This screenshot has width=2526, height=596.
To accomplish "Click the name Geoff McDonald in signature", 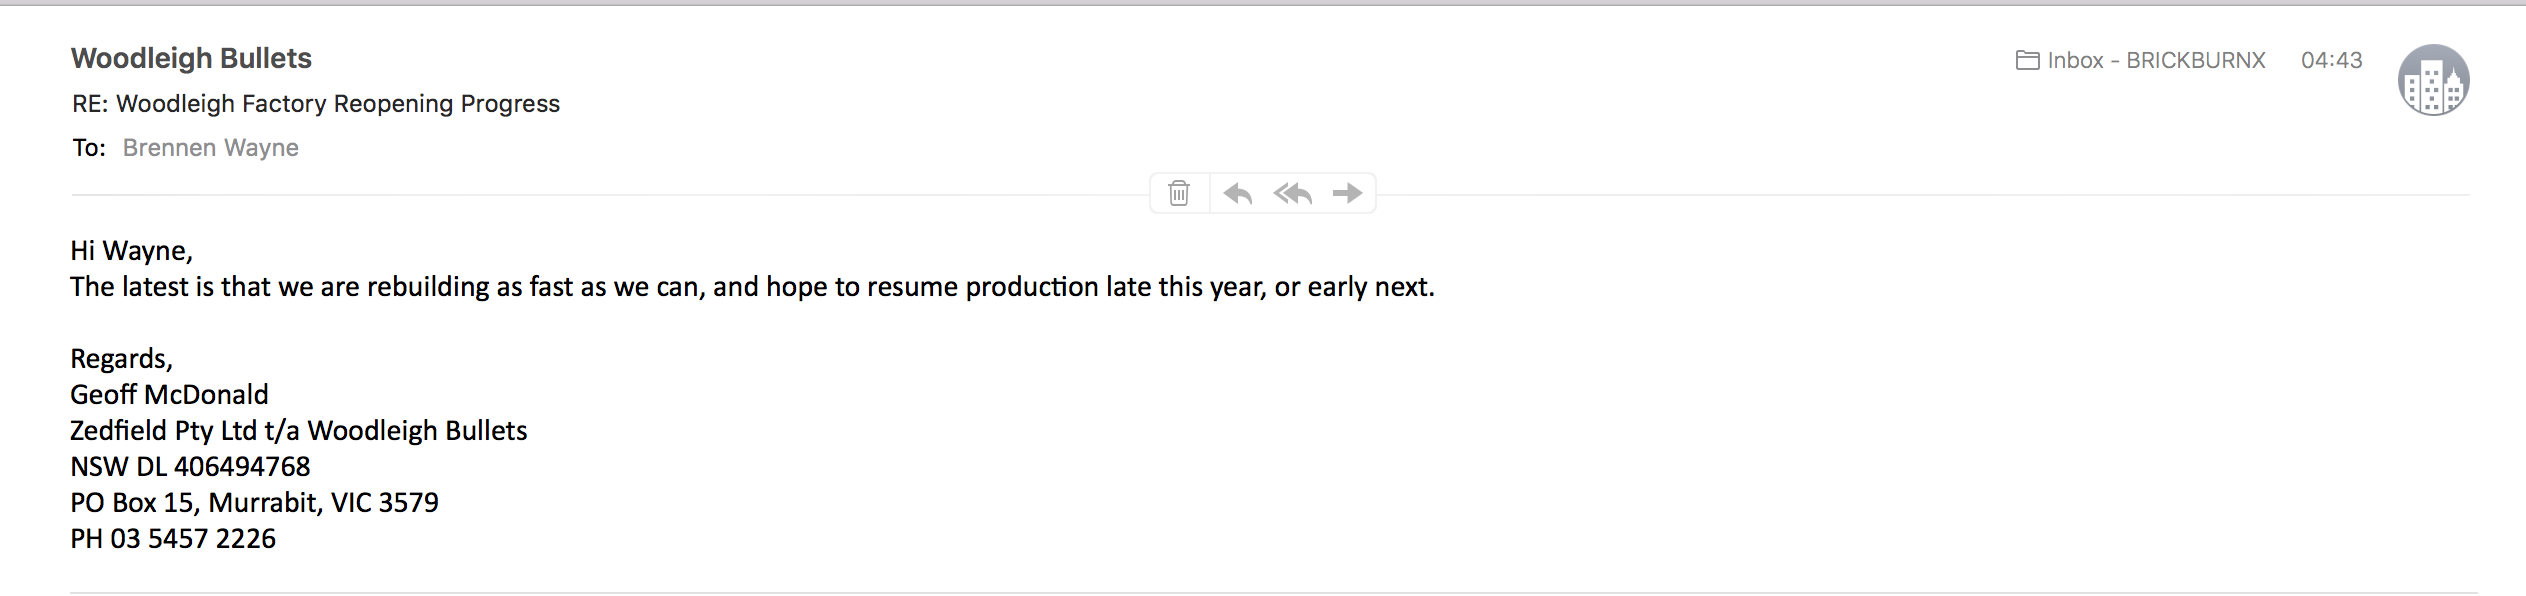I will (169, 395).
